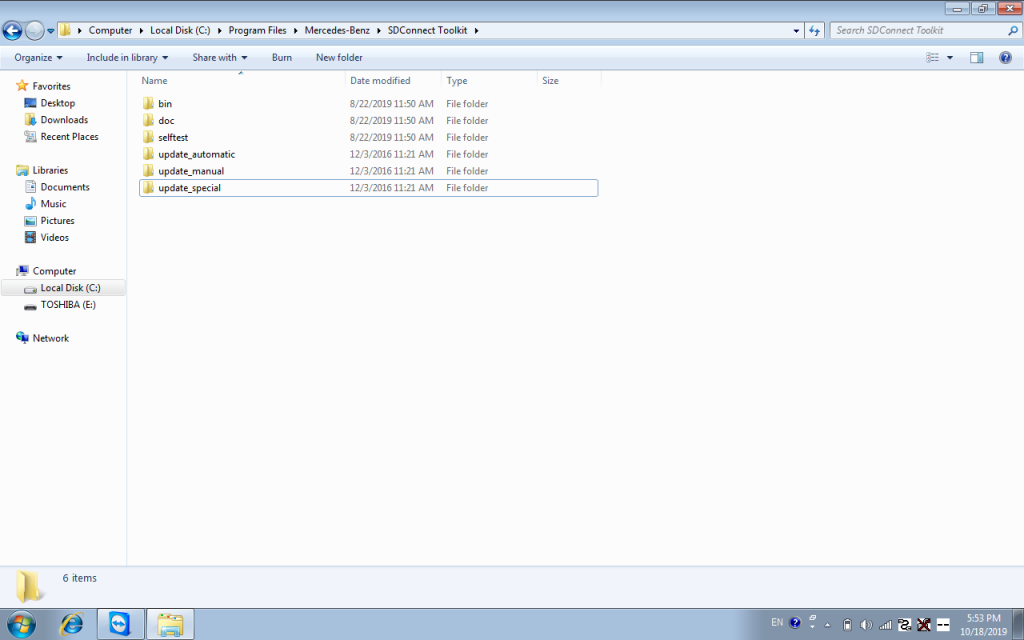Open the recent pages dropdown arrow

click(x=51, y=31)
